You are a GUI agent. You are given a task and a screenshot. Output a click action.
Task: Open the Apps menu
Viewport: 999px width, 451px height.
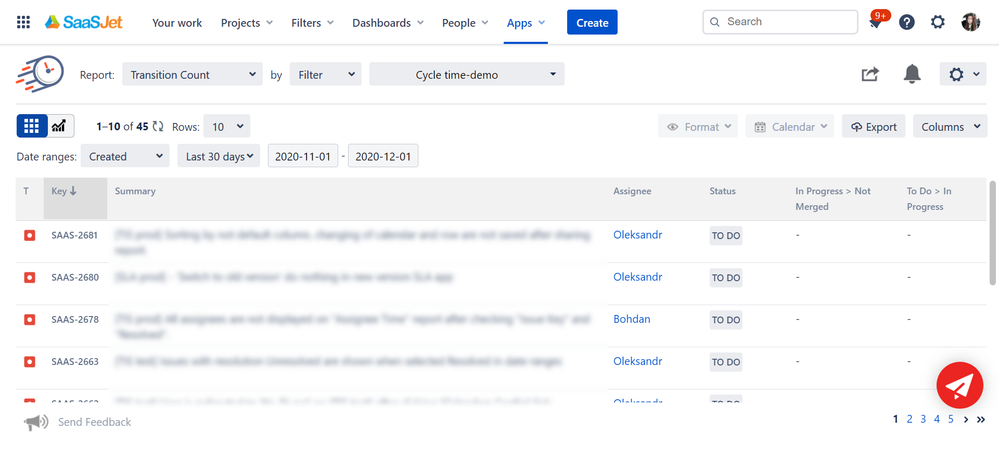526,23
